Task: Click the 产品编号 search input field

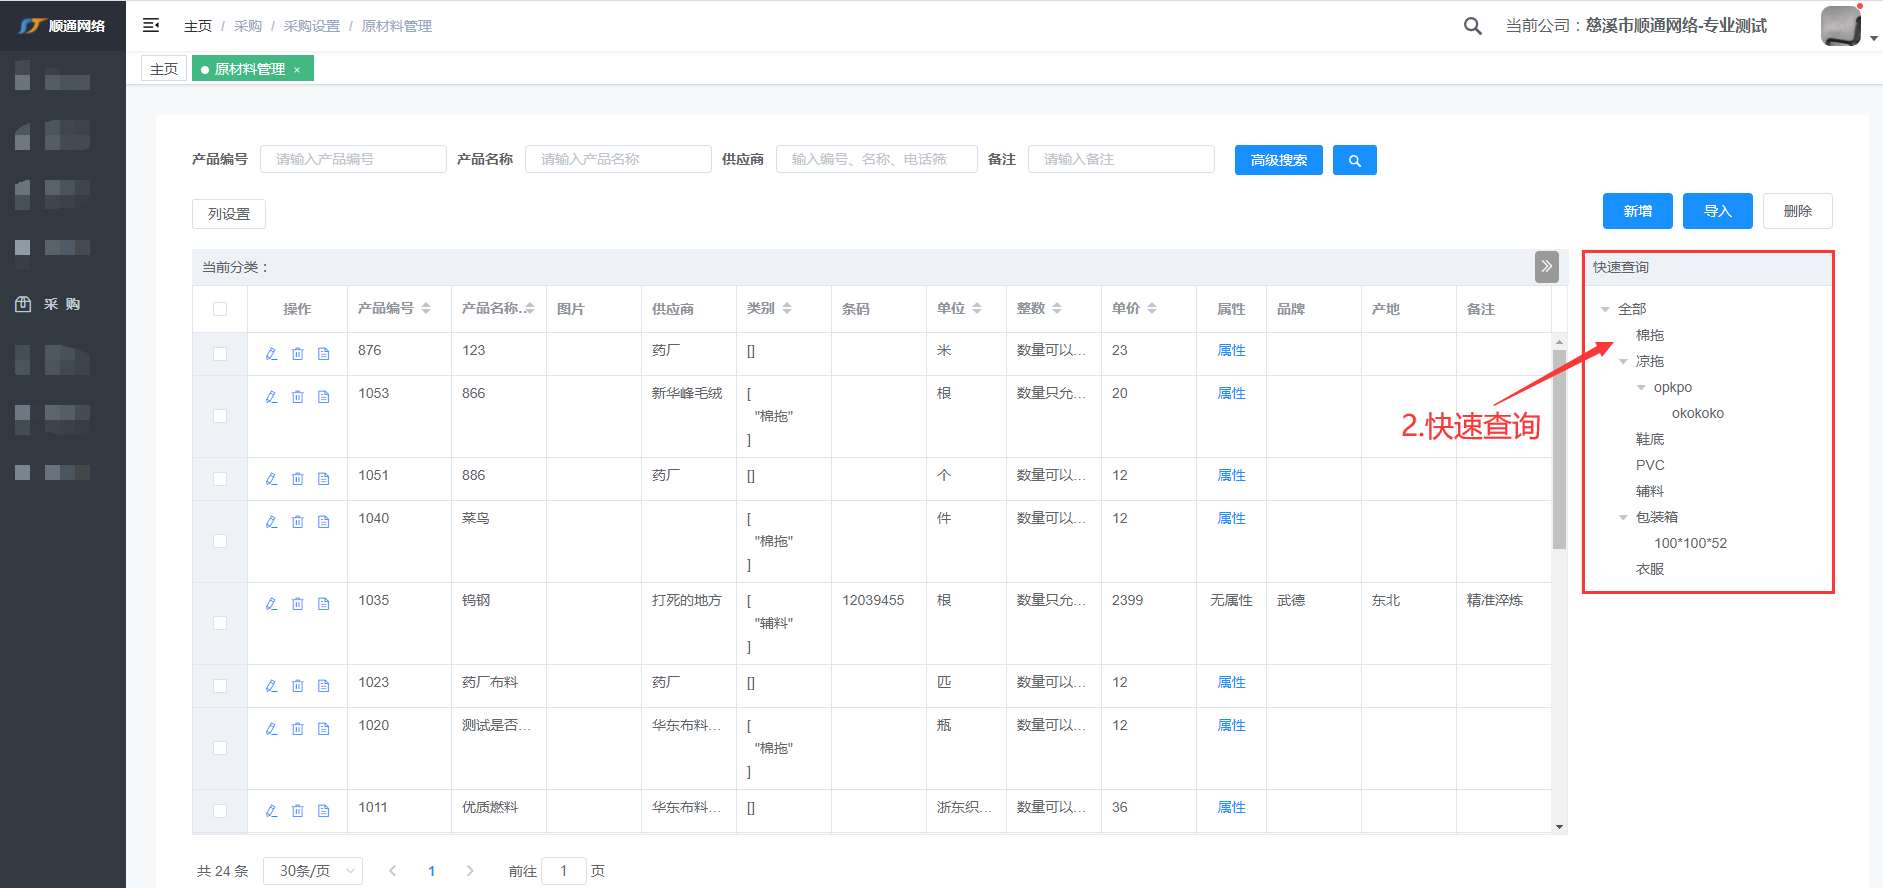Action: tap(353, 159)
